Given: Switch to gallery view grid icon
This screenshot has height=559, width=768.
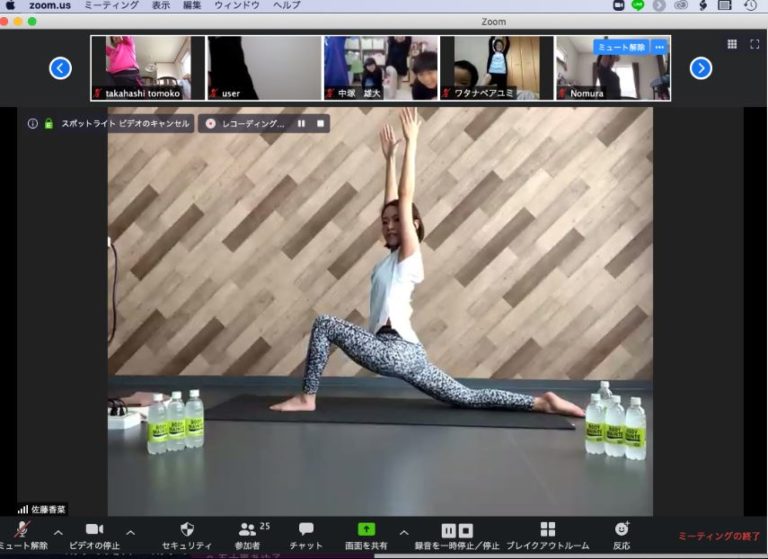Looking at the screenshot, I should coord(732,44).
